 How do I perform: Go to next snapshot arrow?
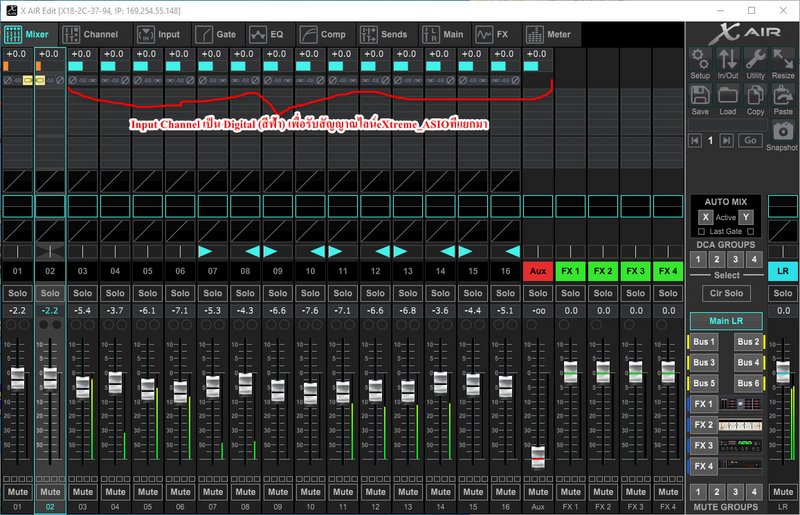[727, 140]
